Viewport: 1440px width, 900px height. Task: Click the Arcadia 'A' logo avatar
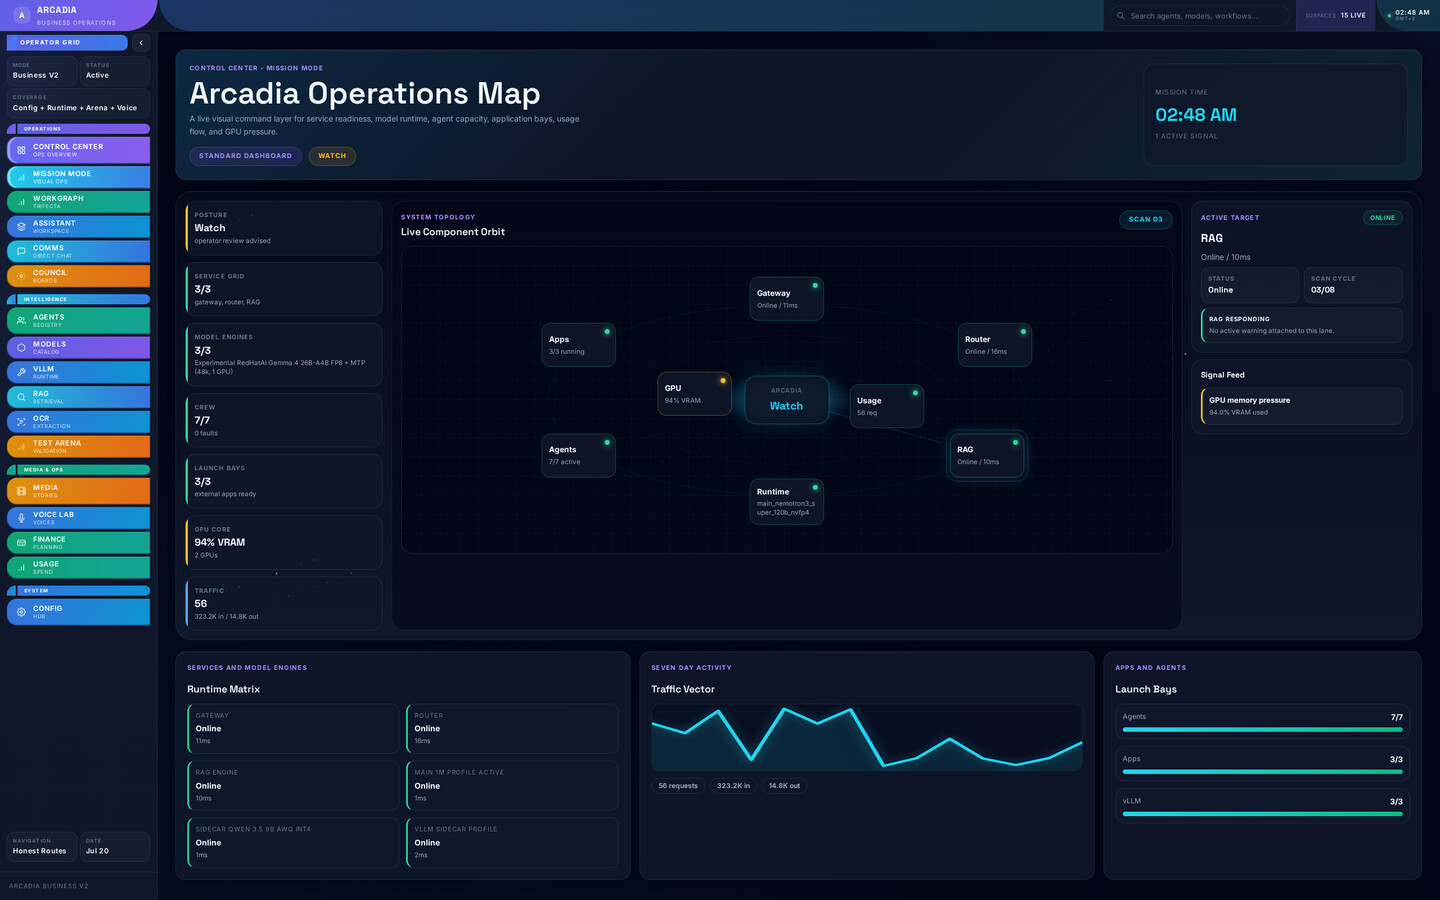pos(21,15)
